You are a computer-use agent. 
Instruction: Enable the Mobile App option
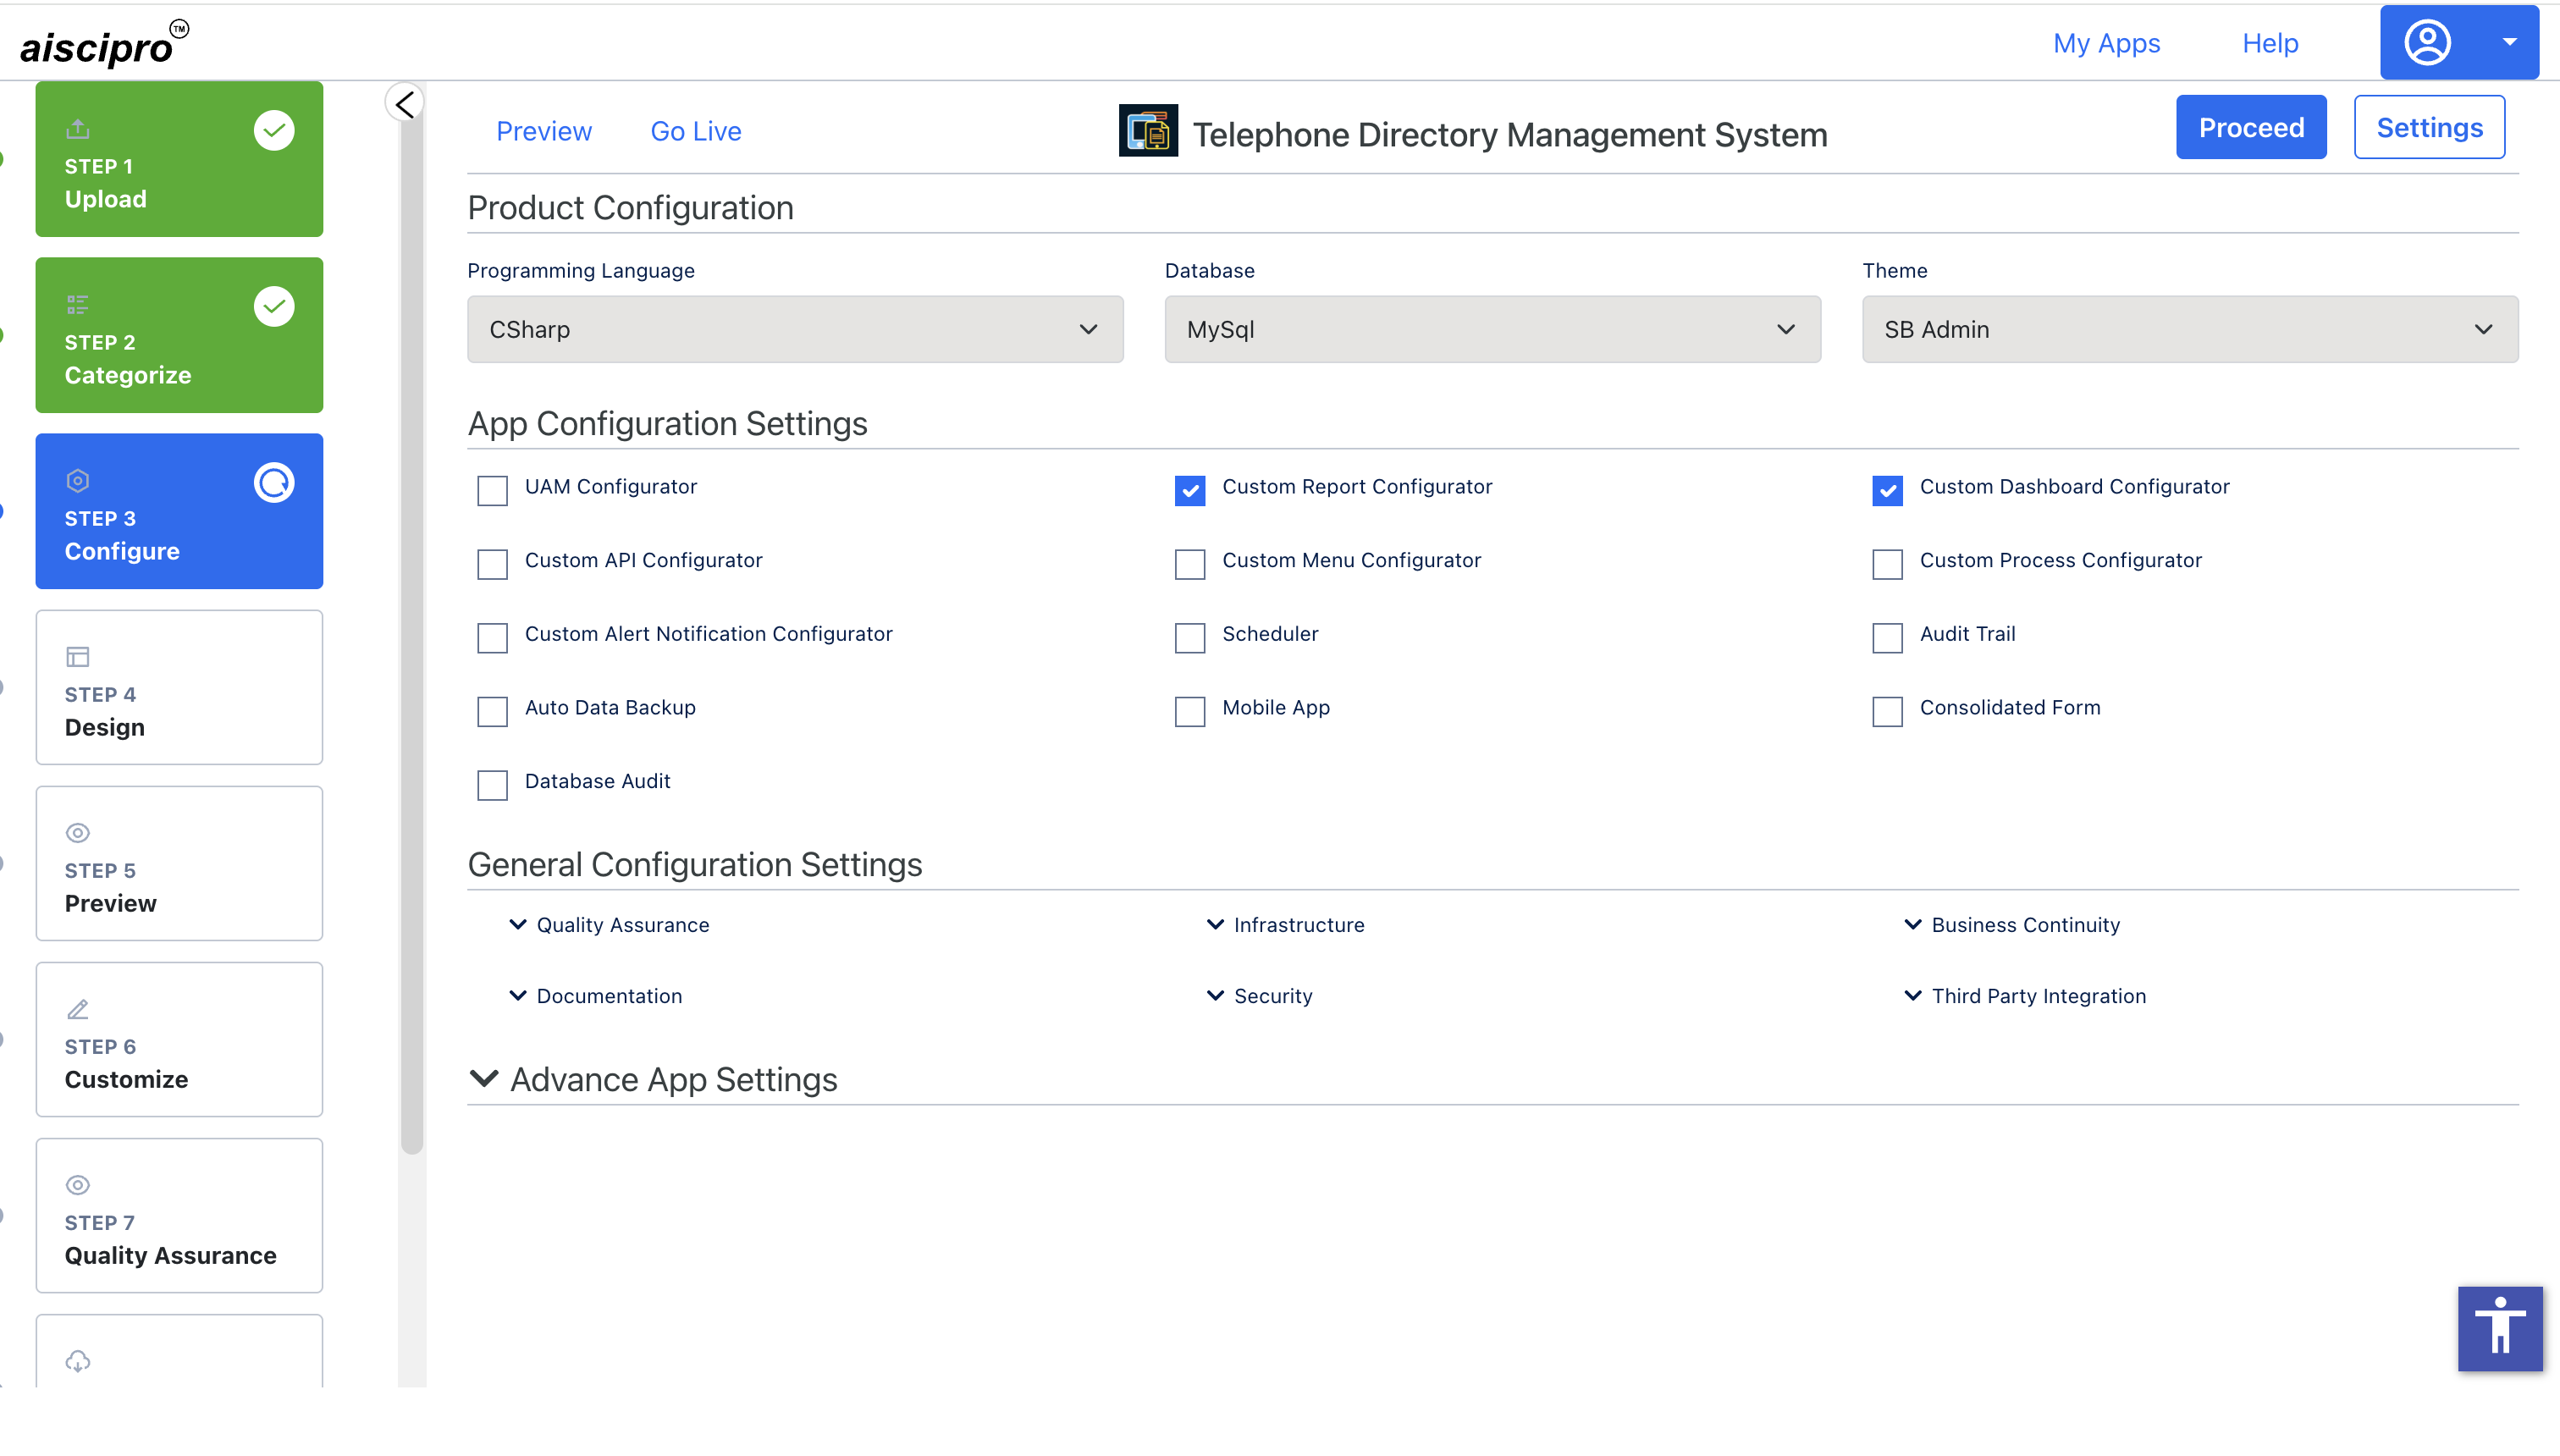(x=1190, y=711)
